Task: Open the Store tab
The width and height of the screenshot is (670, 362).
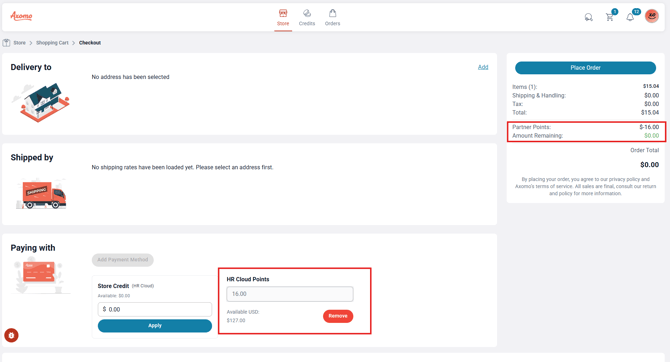Action: pos(283,18)
